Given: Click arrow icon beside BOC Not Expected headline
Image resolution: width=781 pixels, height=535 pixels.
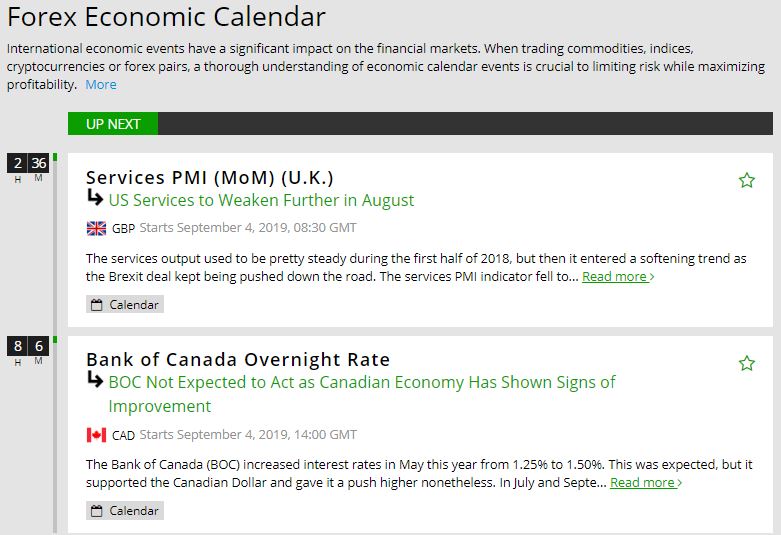Looking at the screenshot, I should click(x=96, y=380).
